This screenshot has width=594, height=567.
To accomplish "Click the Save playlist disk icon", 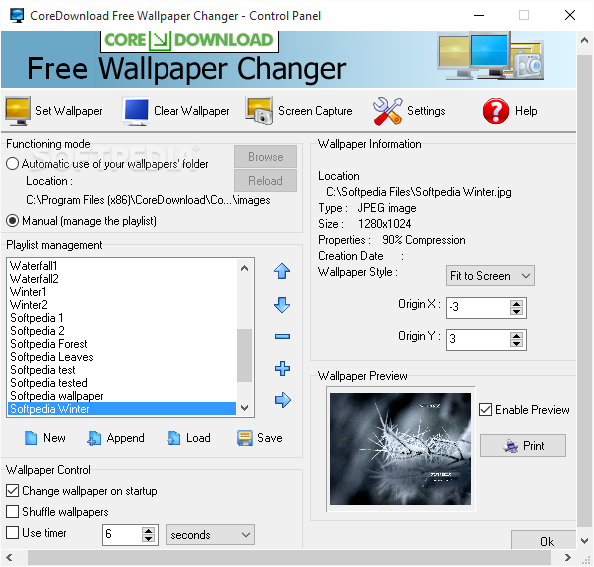I will tap(245, 438).
